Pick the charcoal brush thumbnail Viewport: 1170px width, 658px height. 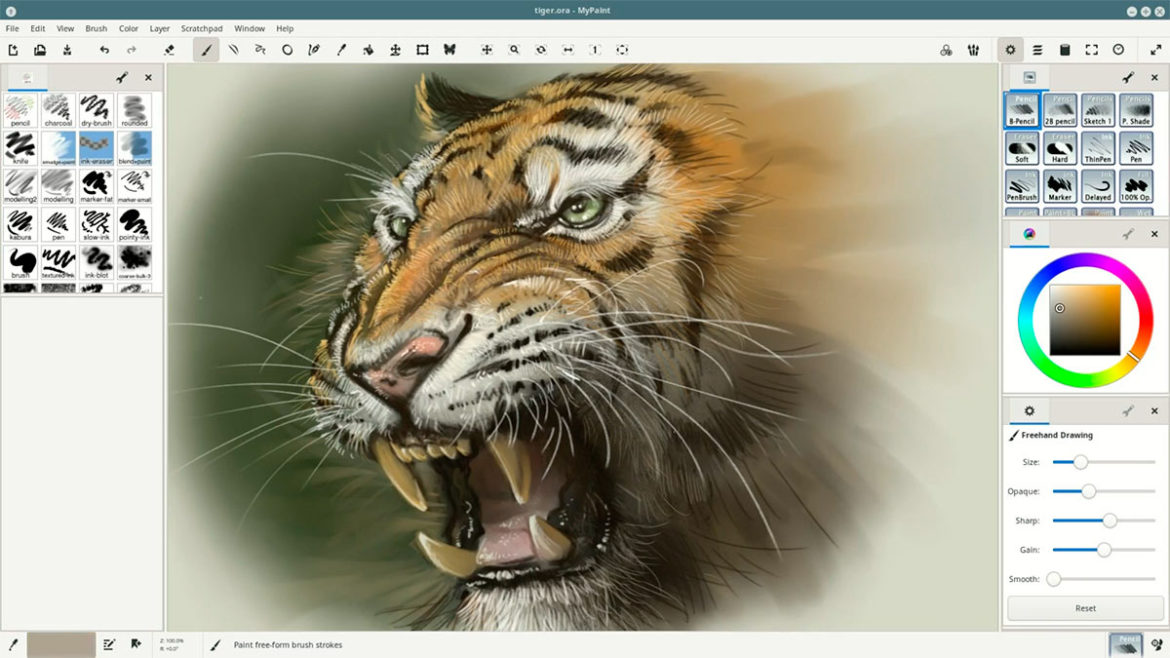point(58,110)
